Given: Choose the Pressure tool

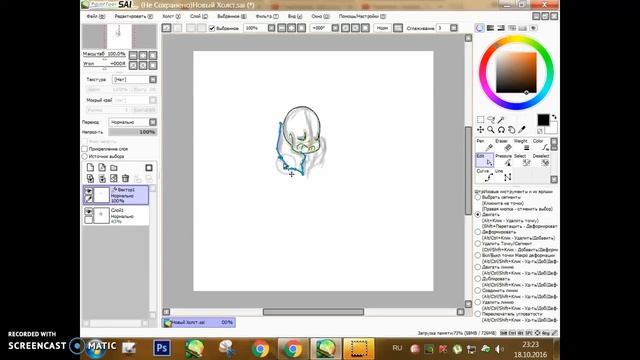Looking at the screenshot, I should pos(503,160).
